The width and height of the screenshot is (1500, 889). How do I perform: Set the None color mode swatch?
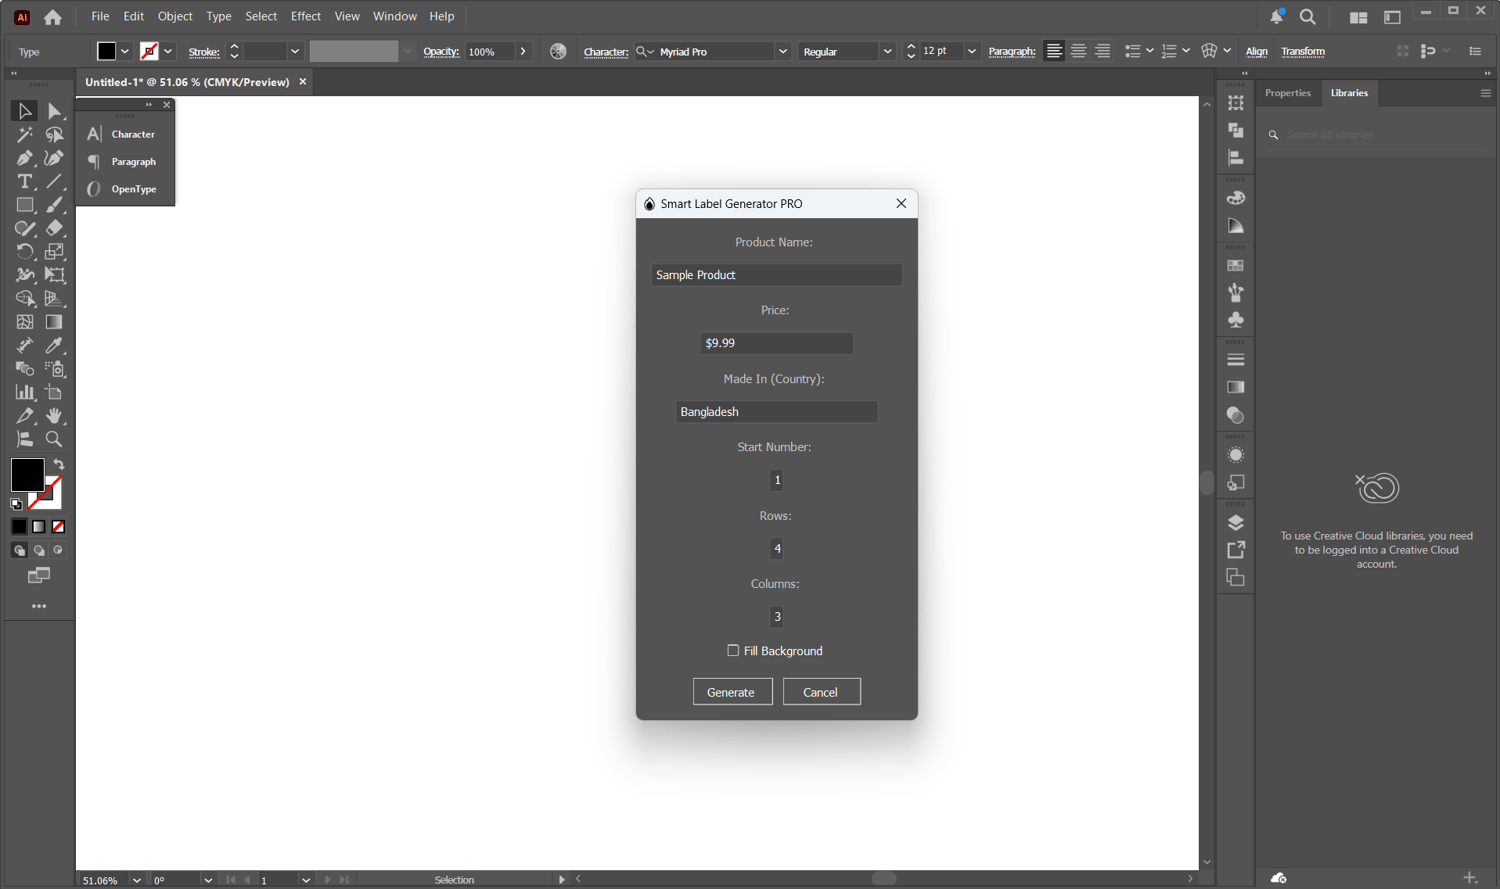pyautogui.click(x=58, y=526)
